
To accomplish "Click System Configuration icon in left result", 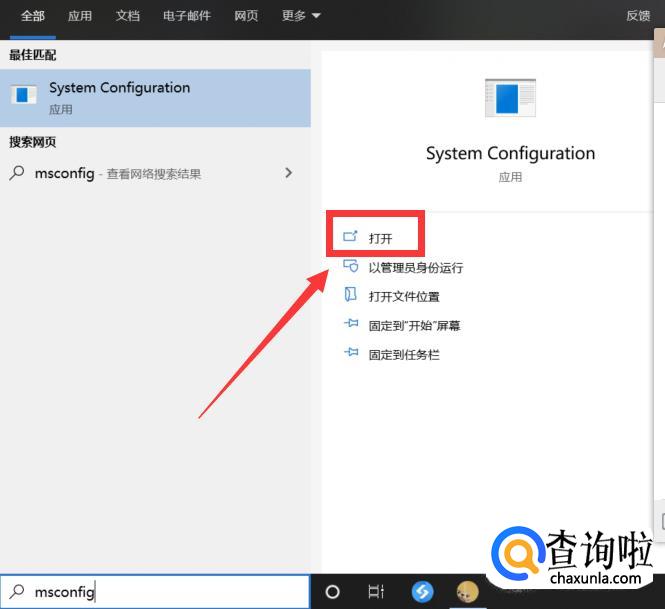I will [23, 95].
